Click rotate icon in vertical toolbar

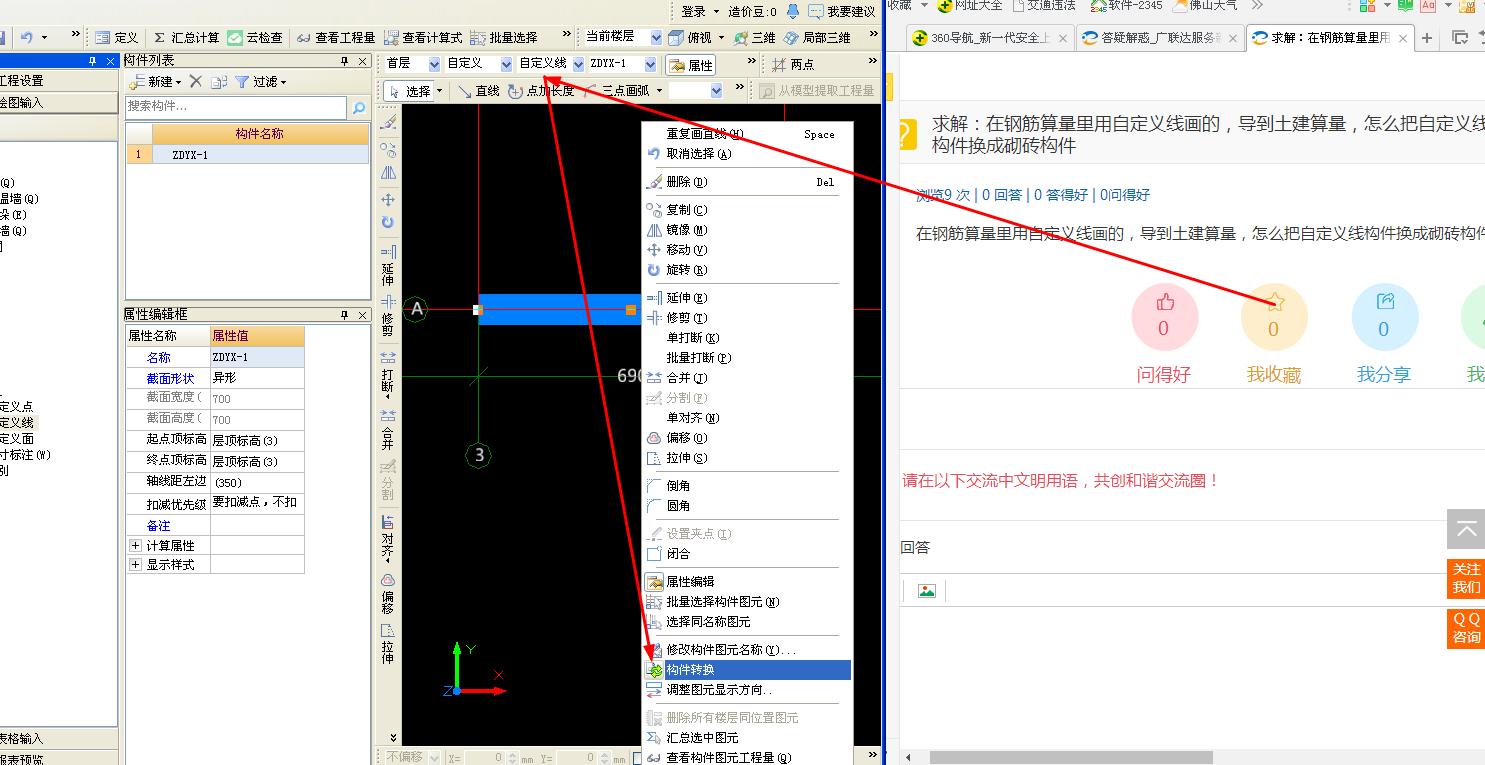(x=388, y=222)
